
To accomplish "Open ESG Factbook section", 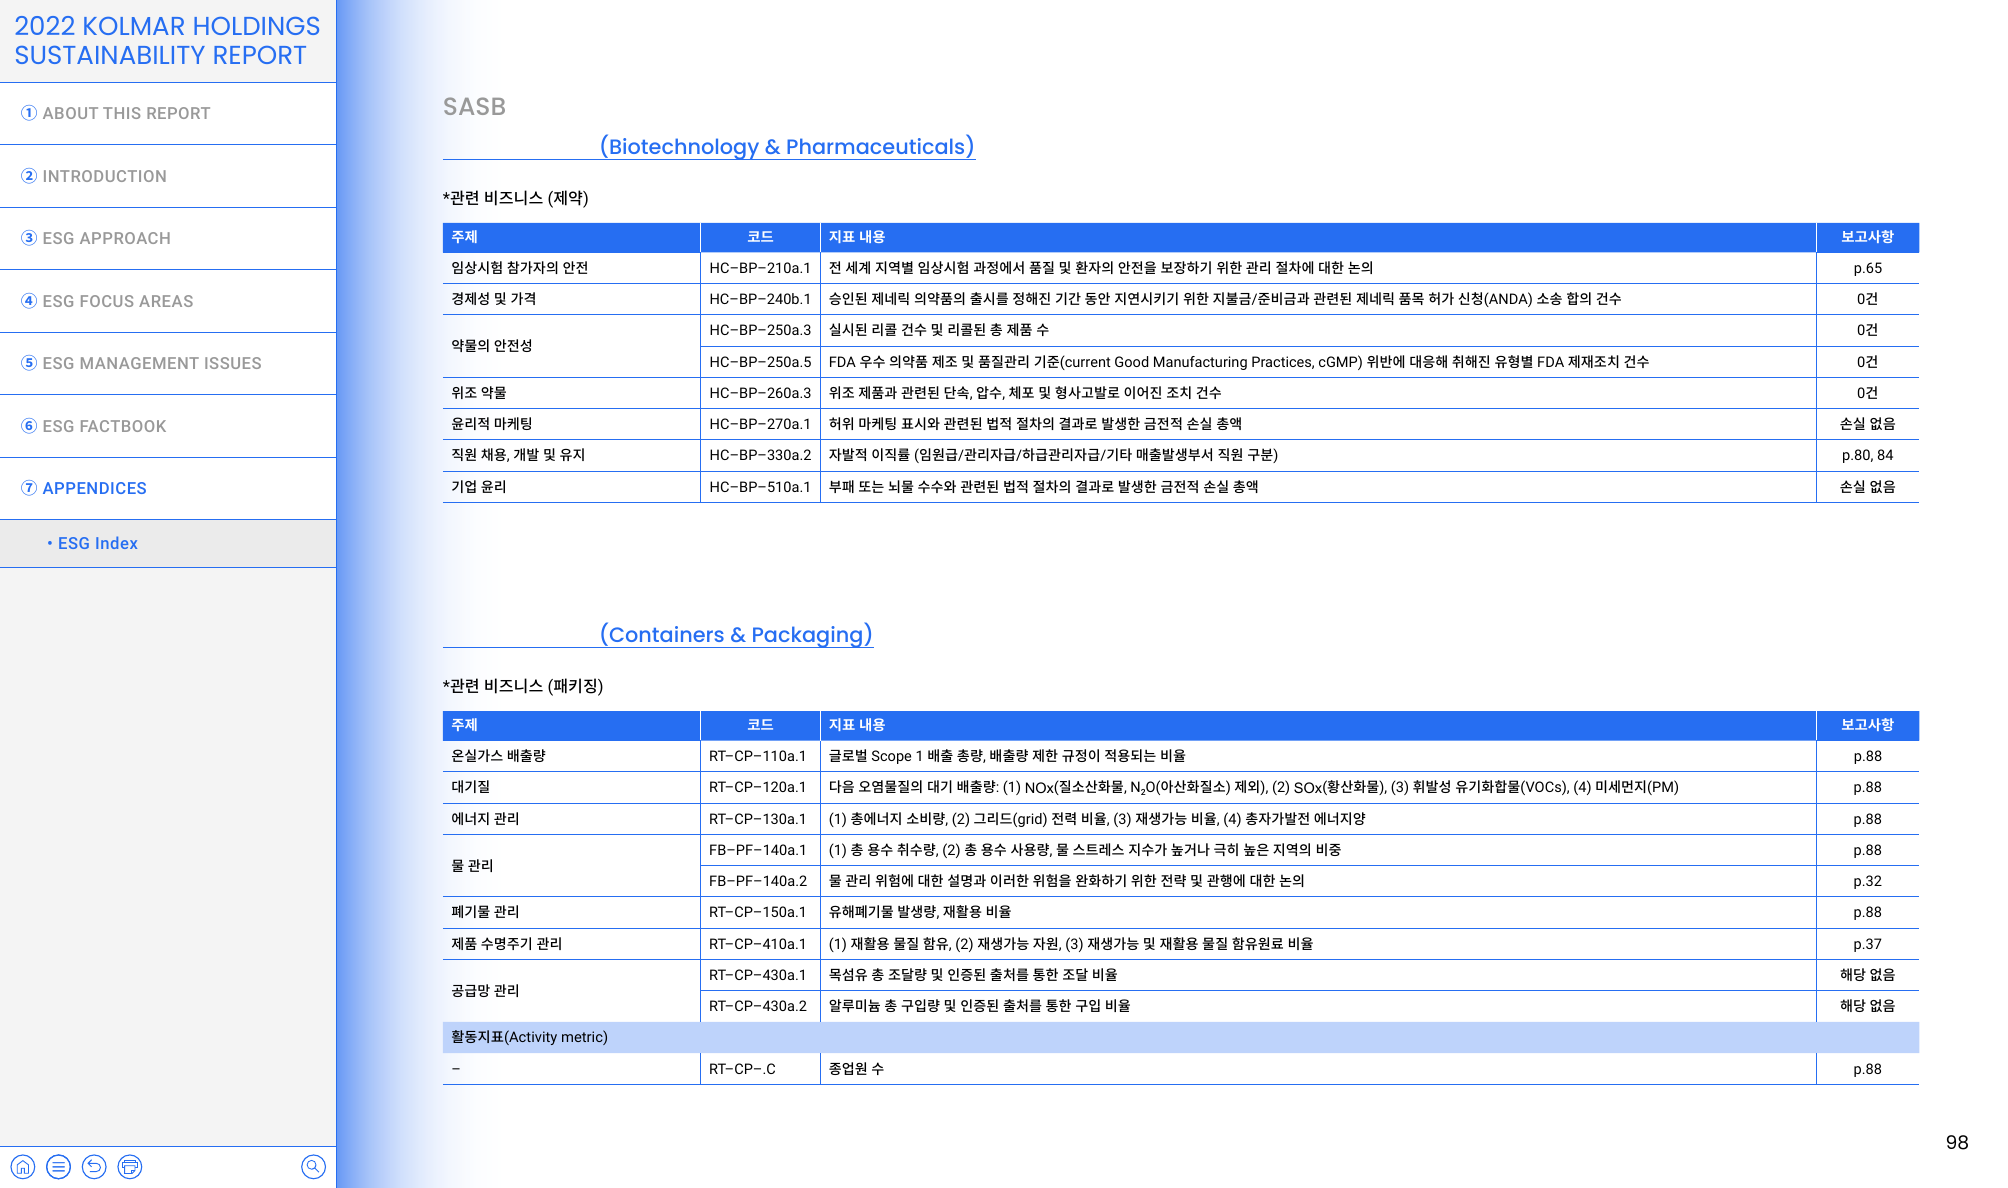I will pyautogui.click(x=168, y=426).
